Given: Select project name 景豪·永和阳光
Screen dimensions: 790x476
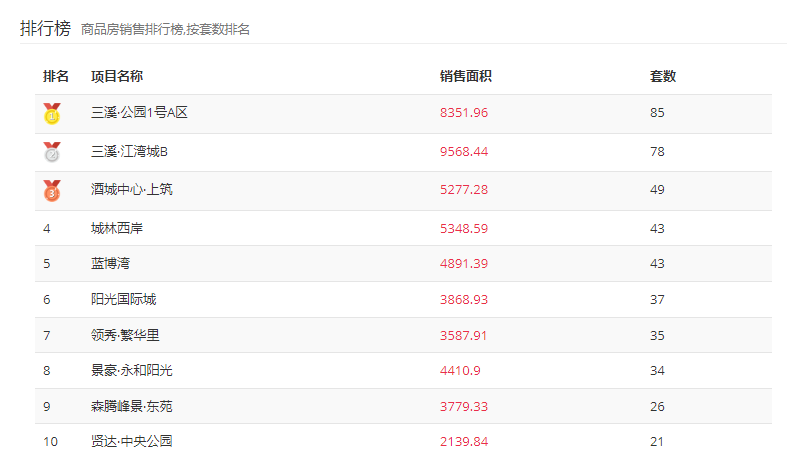Looking at the screenshot, I should point(131,370).
